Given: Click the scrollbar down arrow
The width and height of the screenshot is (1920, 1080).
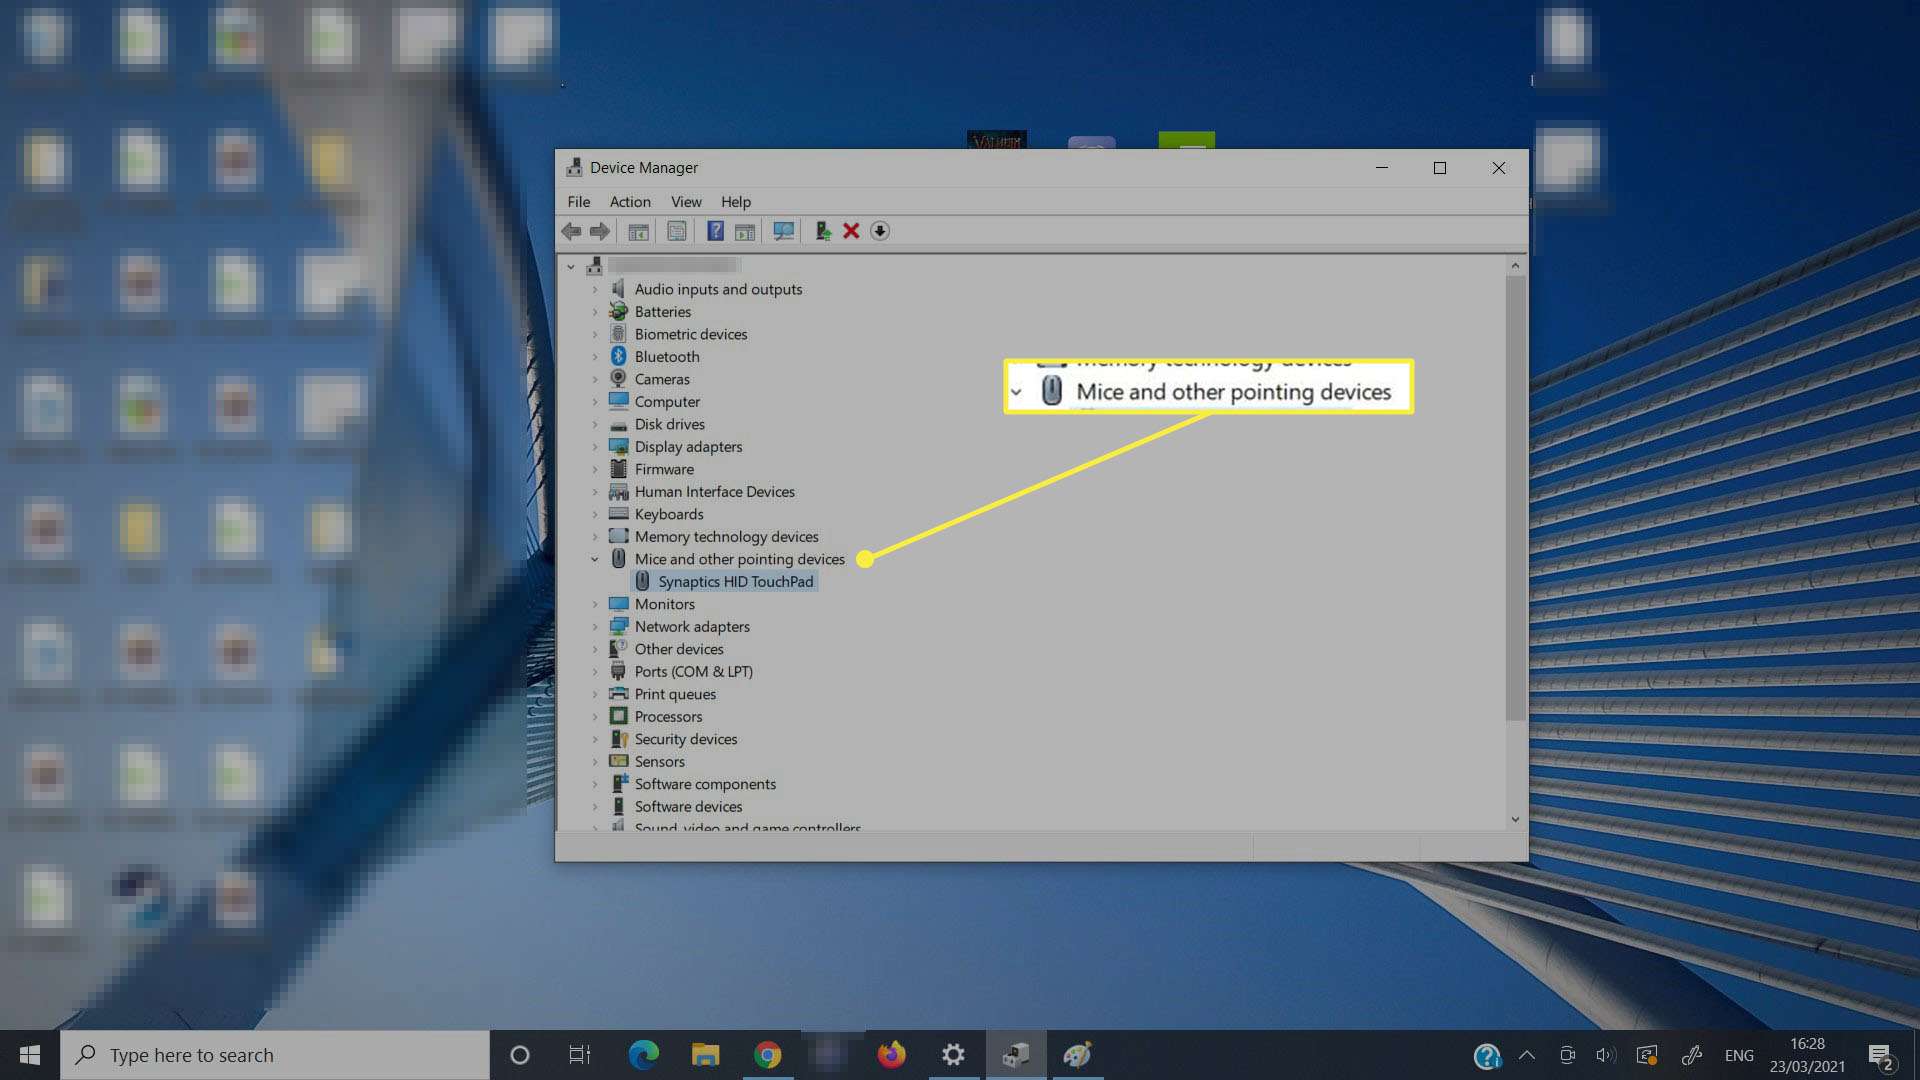Looking at the screenshot, I should [1516, 818].
